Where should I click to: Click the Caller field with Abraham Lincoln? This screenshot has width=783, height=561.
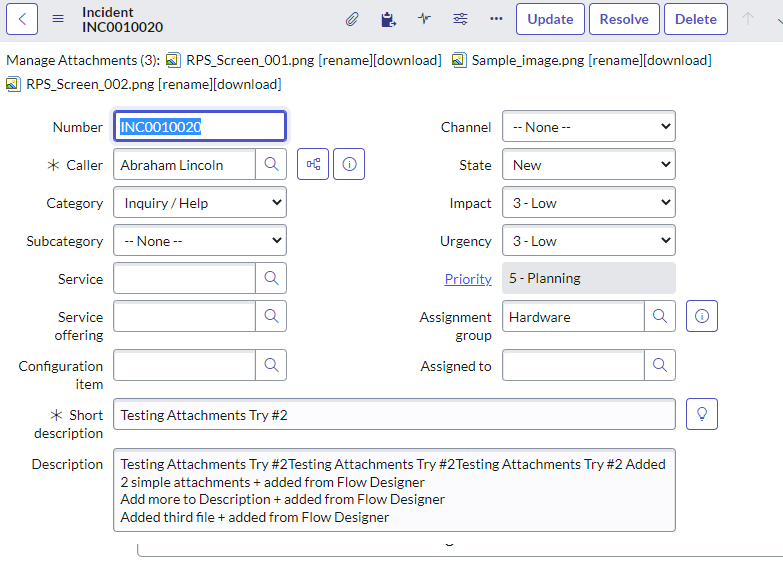[184, 164]
